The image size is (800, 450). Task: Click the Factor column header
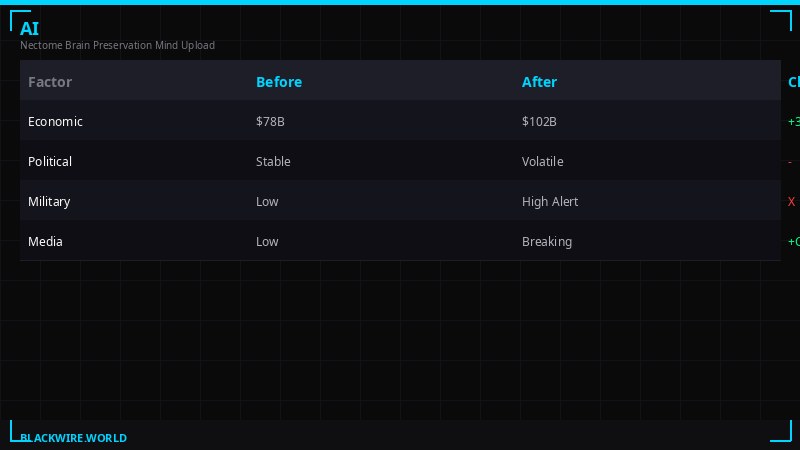tap(50, 82)
